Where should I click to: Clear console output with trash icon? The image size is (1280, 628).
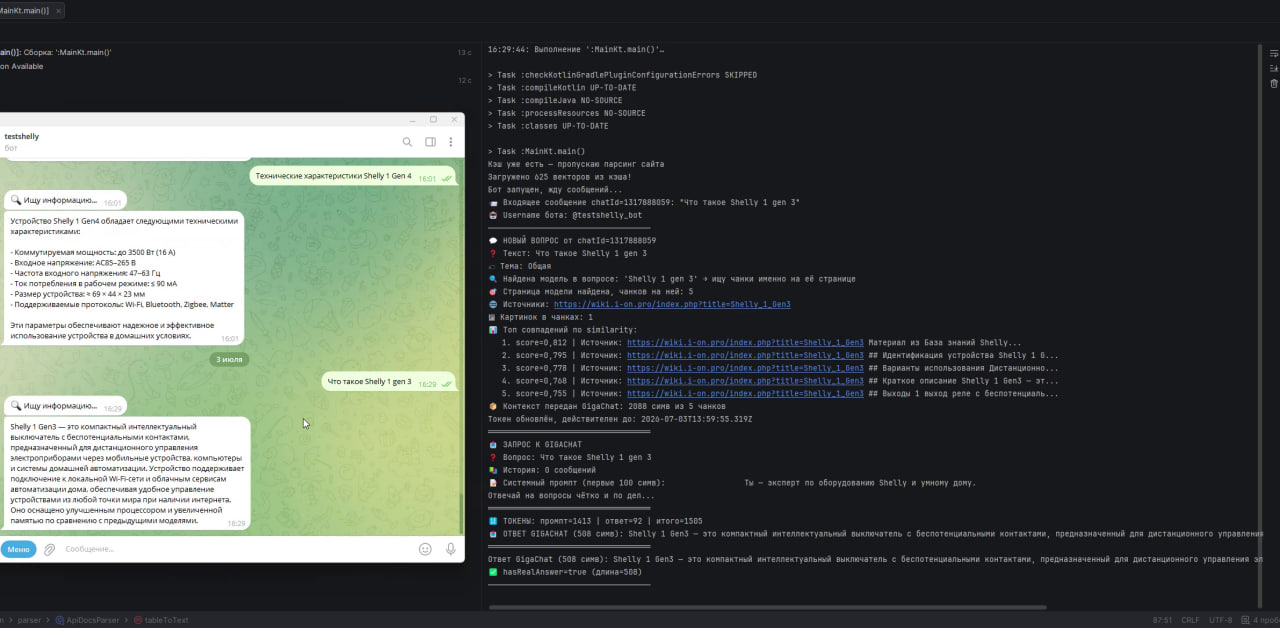[x=1273, y=84]
